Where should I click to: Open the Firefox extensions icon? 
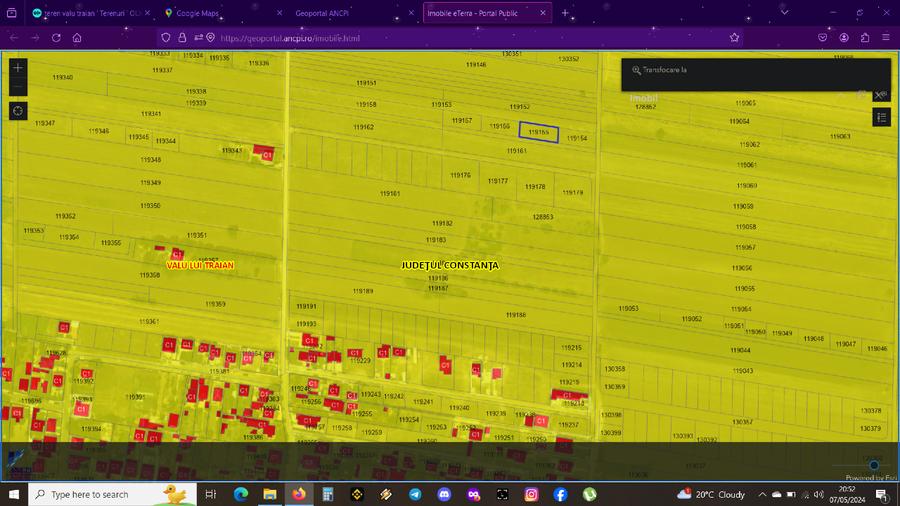click(865, 38)
